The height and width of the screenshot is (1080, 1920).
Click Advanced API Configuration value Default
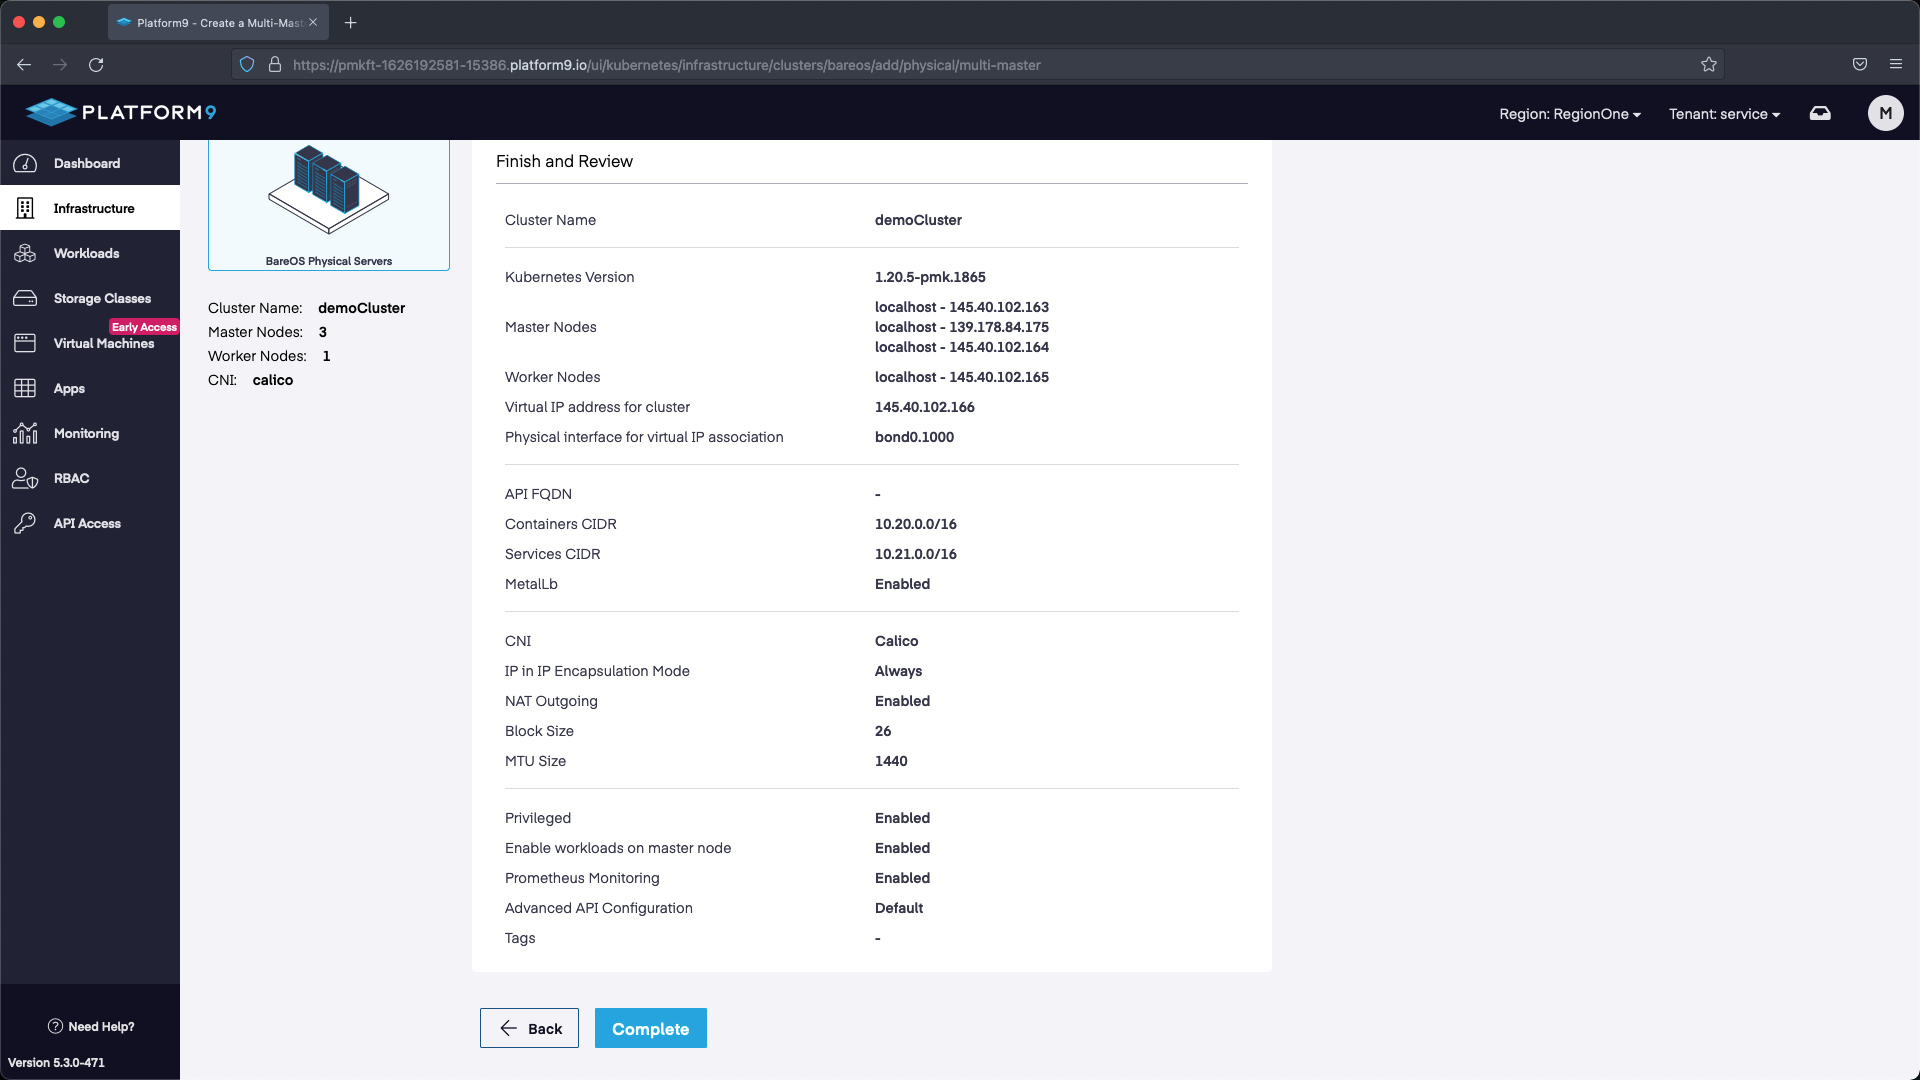point(899,908)
